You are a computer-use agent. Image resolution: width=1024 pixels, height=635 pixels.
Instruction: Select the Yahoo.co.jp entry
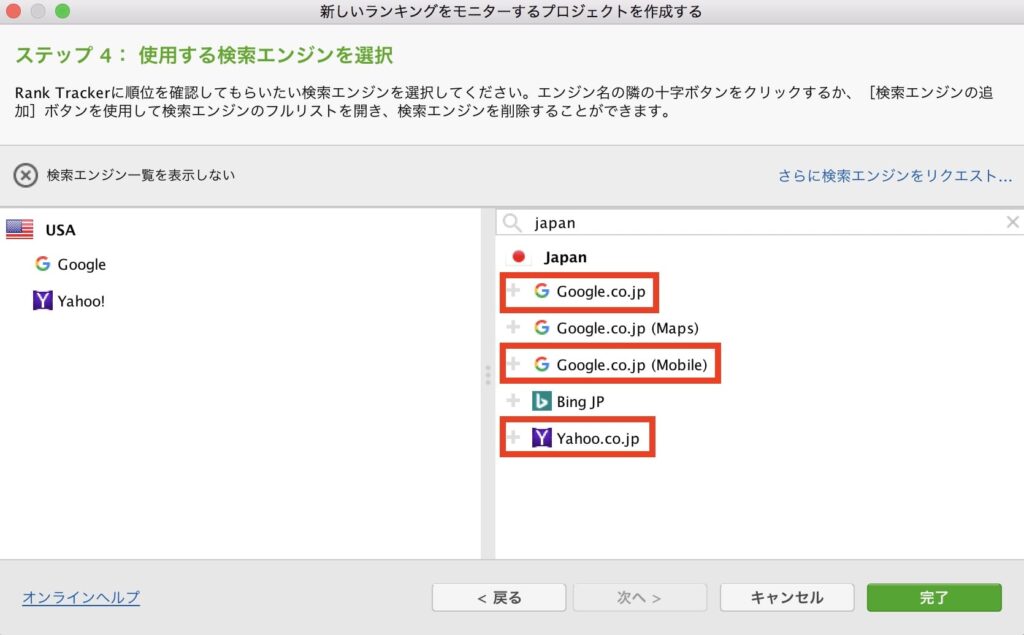click(598, 438)
